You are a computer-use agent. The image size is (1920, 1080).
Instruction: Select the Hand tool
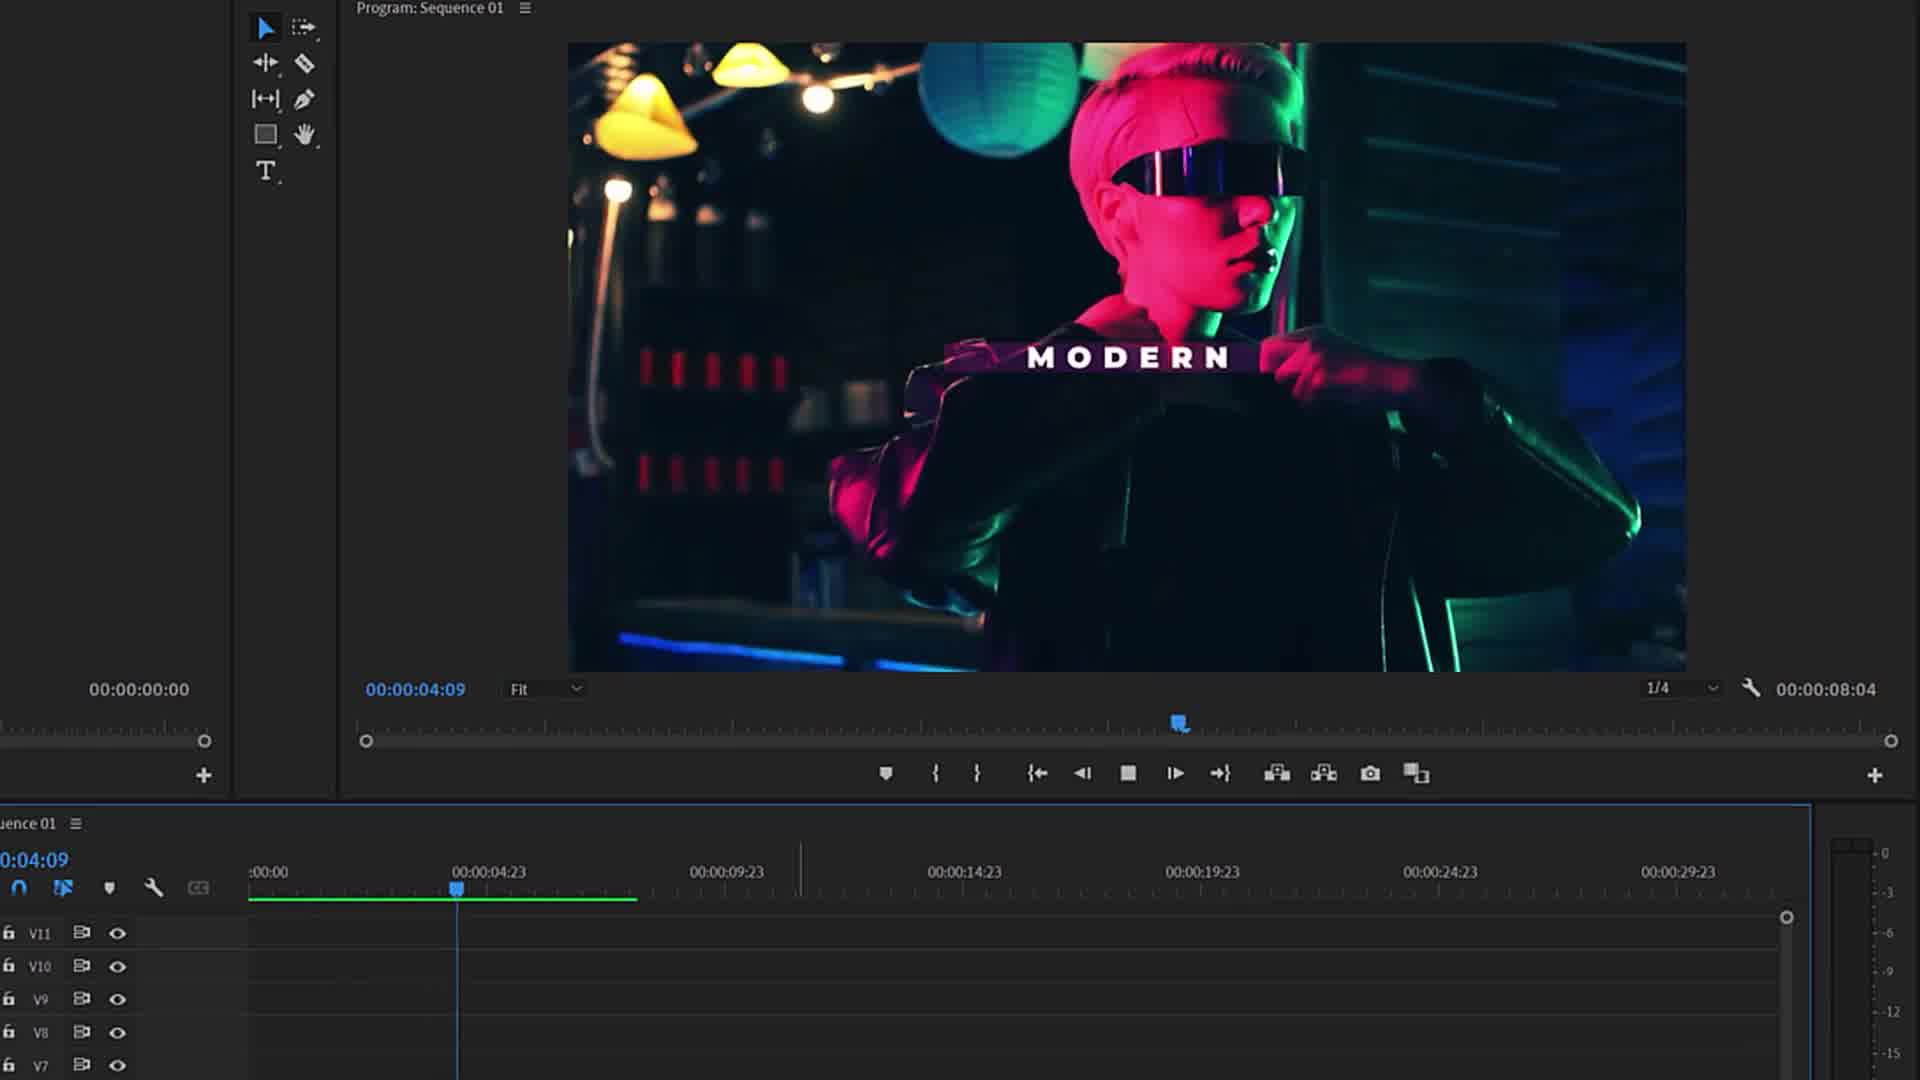click(x=304, y=134)
